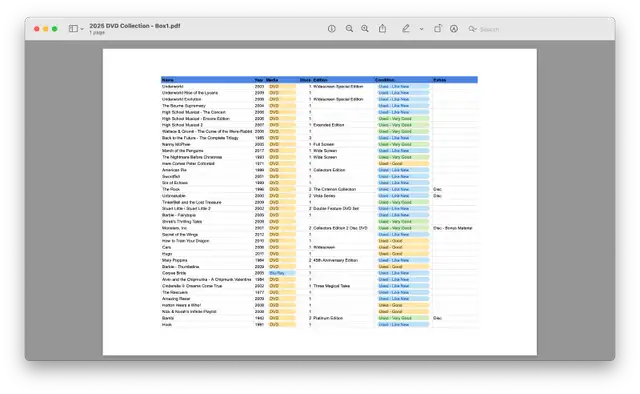Click the '2025 DVD Collection - Box1.pdf' title
The image size is (640, 394).
[x=135, y=26]
